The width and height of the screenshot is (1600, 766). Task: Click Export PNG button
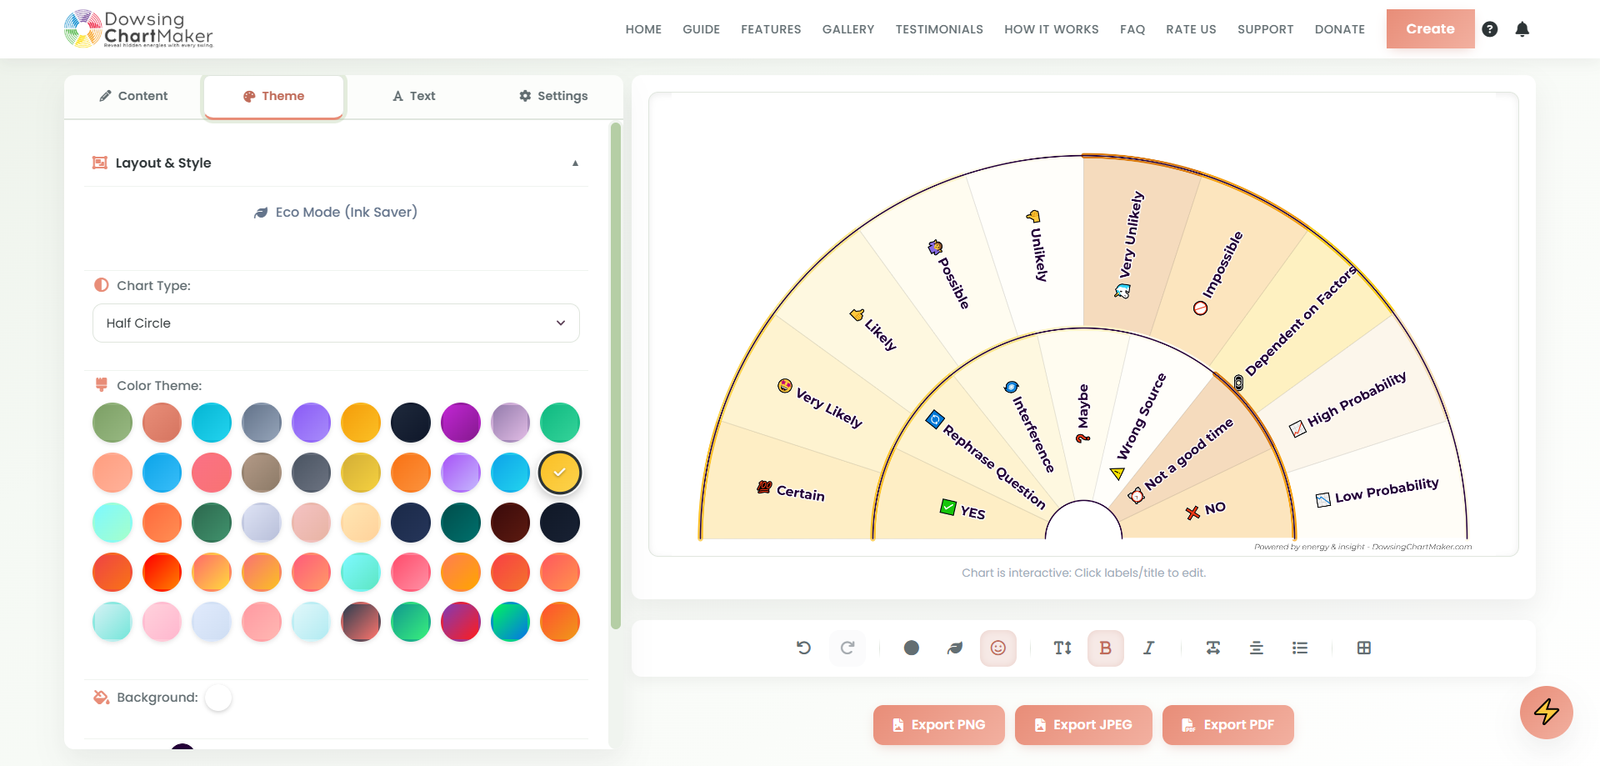click(938, 725)
